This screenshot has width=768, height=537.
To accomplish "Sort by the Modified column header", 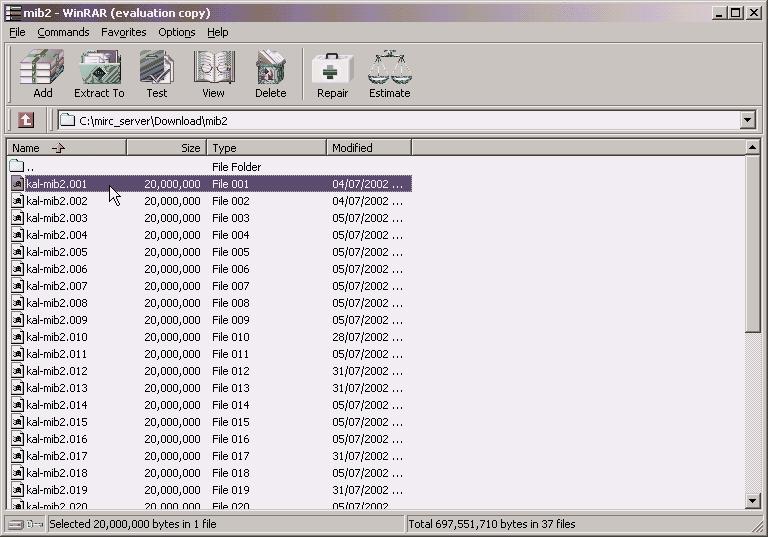I will coord(369,147).
